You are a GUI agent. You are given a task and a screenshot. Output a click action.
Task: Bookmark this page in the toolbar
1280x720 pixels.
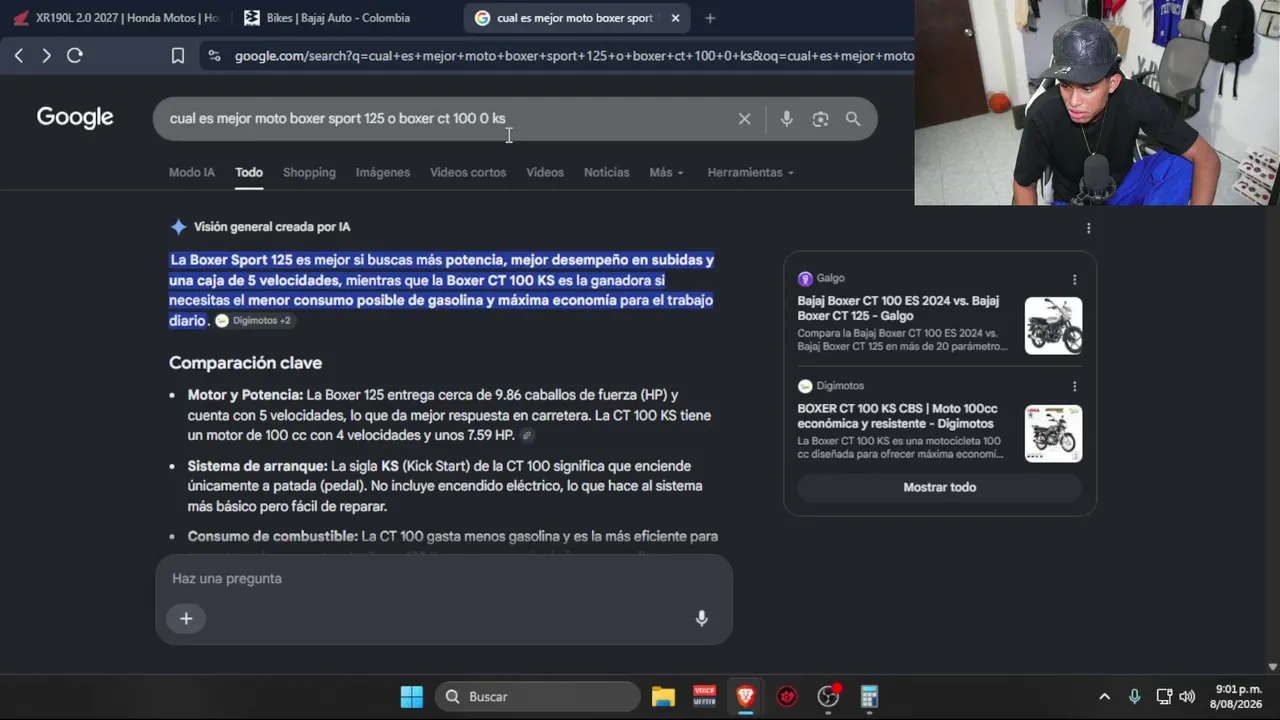click(178, 56)
